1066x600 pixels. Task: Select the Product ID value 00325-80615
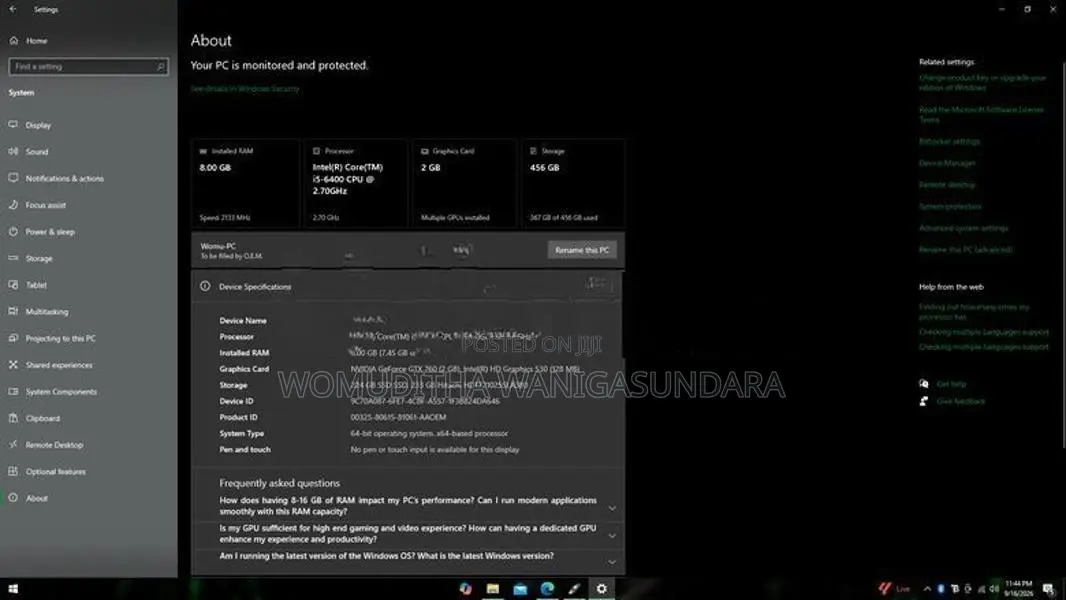pyautogui.click(x=398, y=417)
